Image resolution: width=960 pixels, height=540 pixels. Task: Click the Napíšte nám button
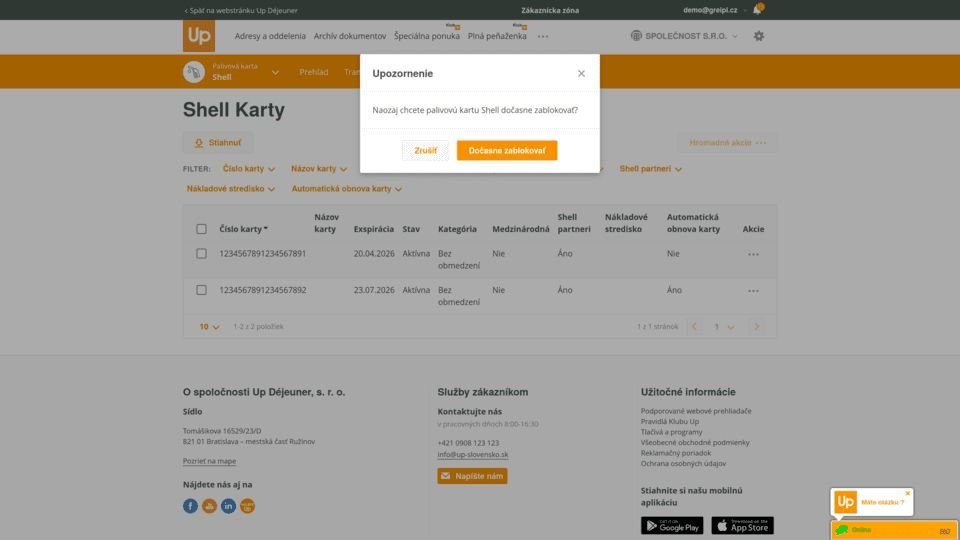472,476
